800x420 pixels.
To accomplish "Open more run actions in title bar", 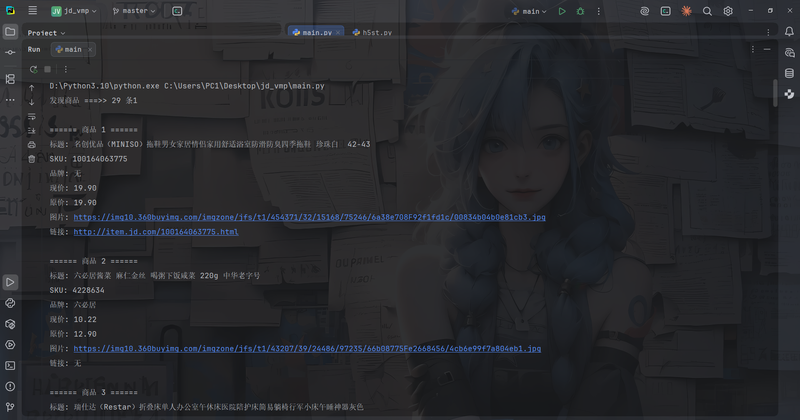I will (598, 11).
